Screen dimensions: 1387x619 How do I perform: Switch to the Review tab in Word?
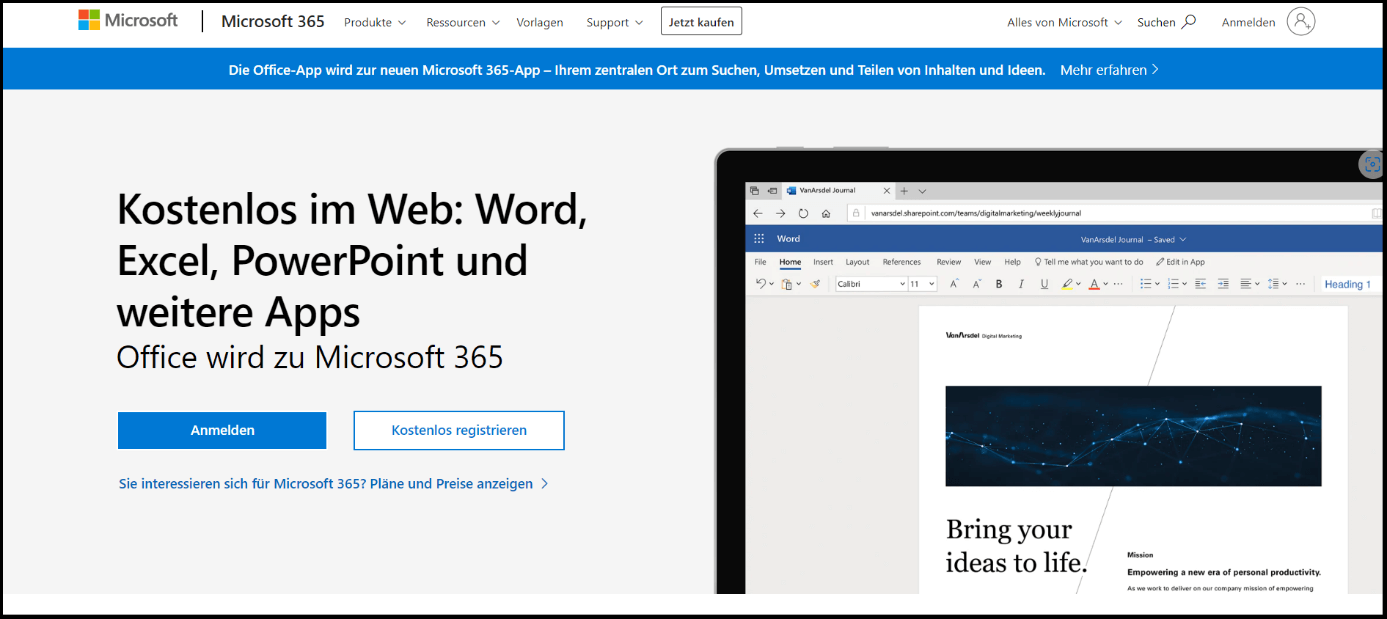[948, 262]
